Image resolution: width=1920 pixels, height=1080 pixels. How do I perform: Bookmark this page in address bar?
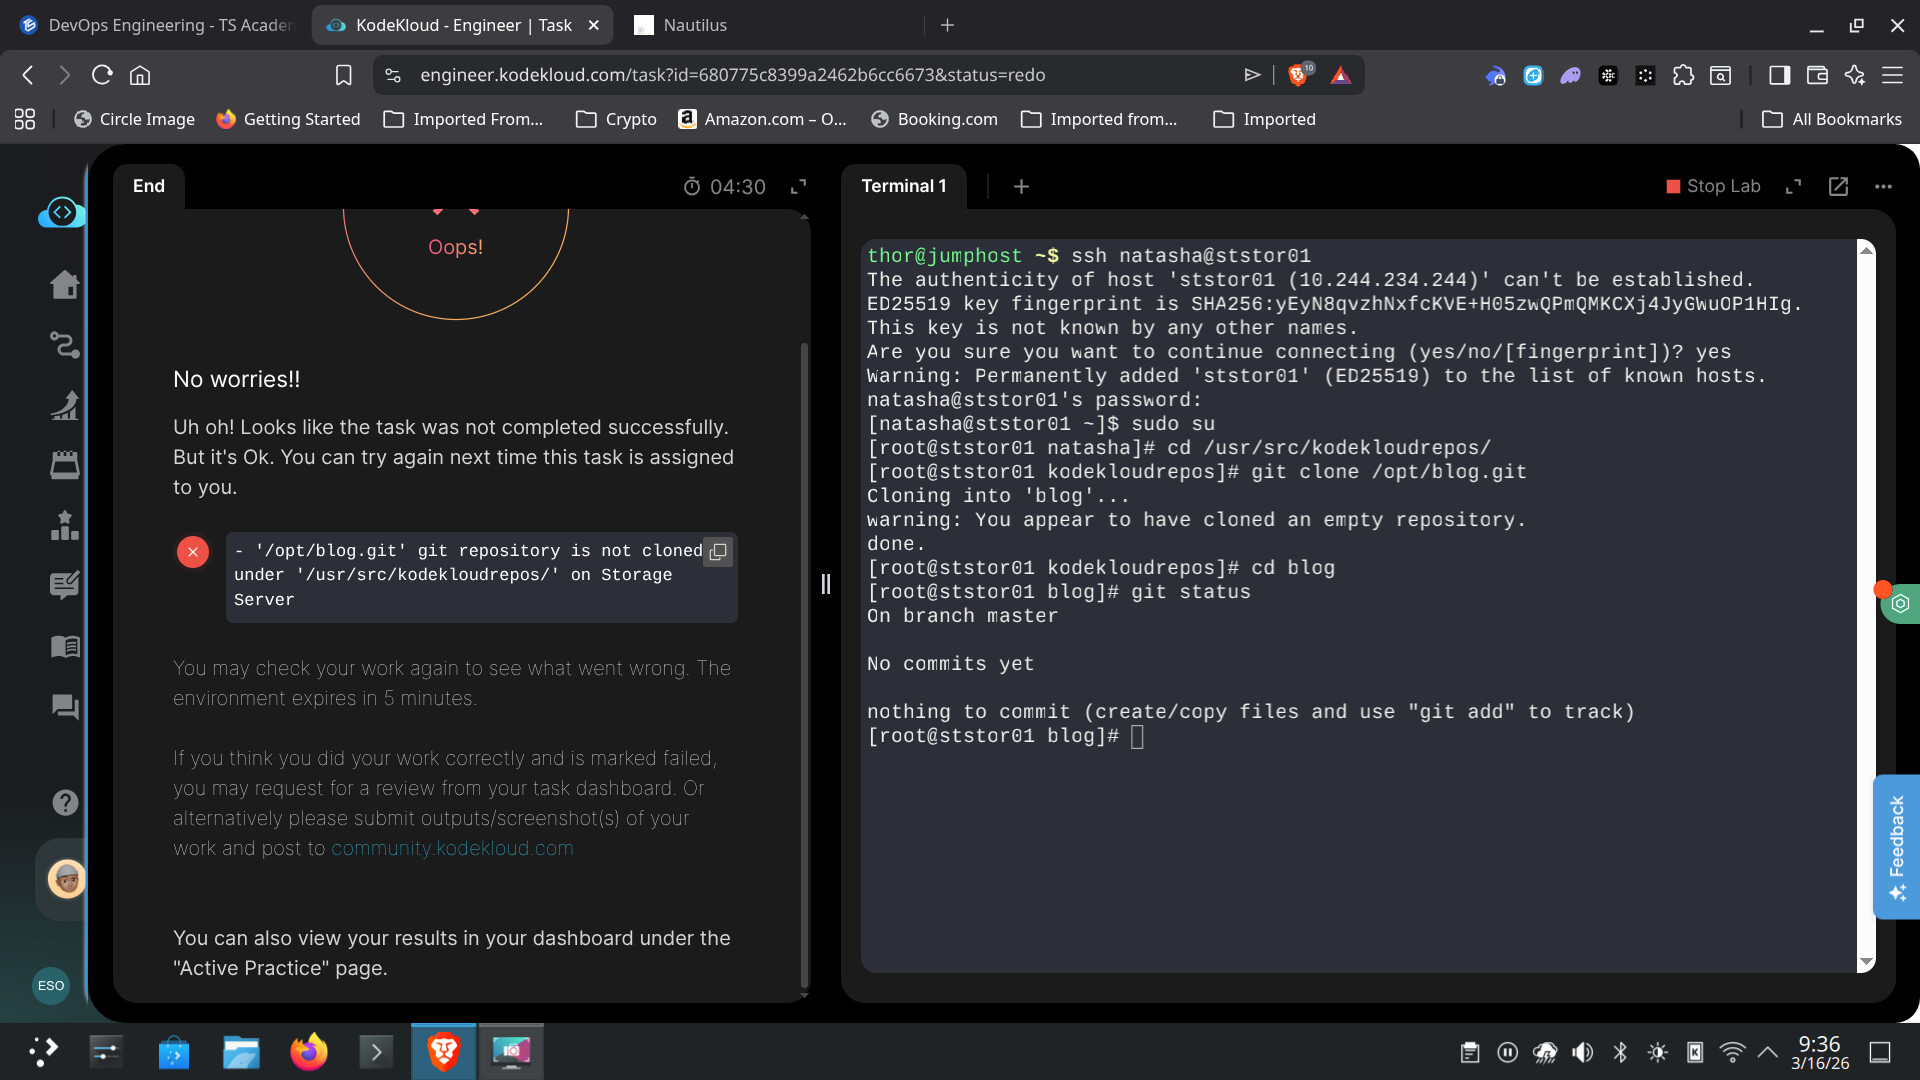[x=343, y=75]
